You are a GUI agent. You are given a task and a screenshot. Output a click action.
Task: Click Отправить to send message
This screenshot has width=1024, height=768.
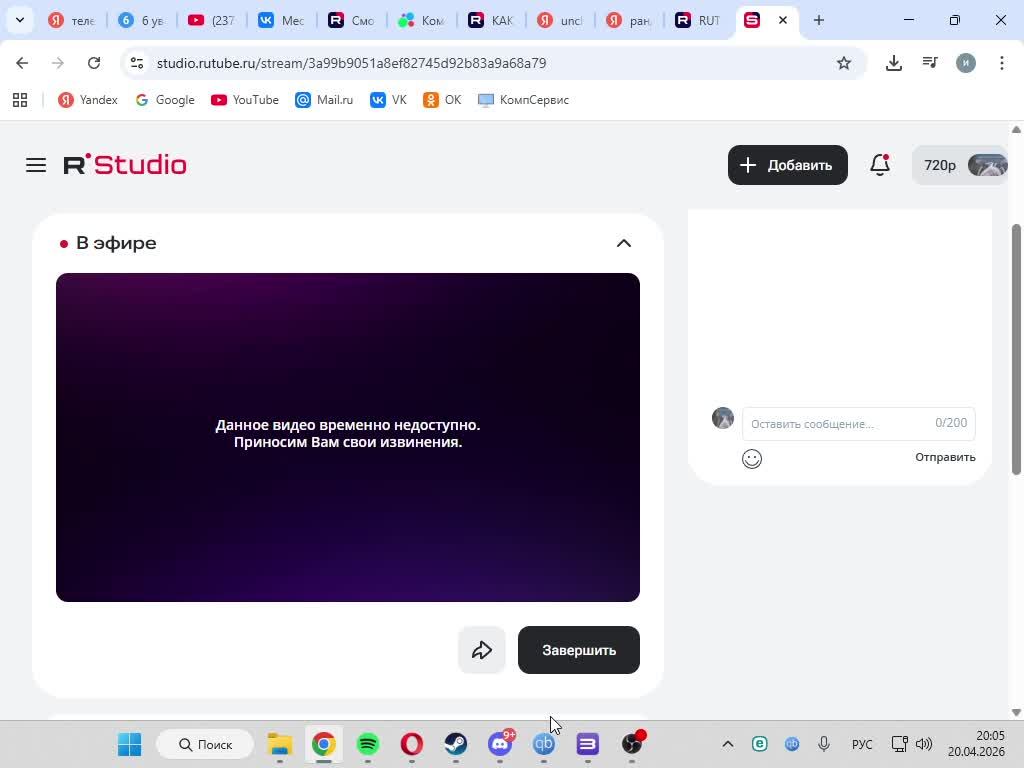tap(945, 457)
